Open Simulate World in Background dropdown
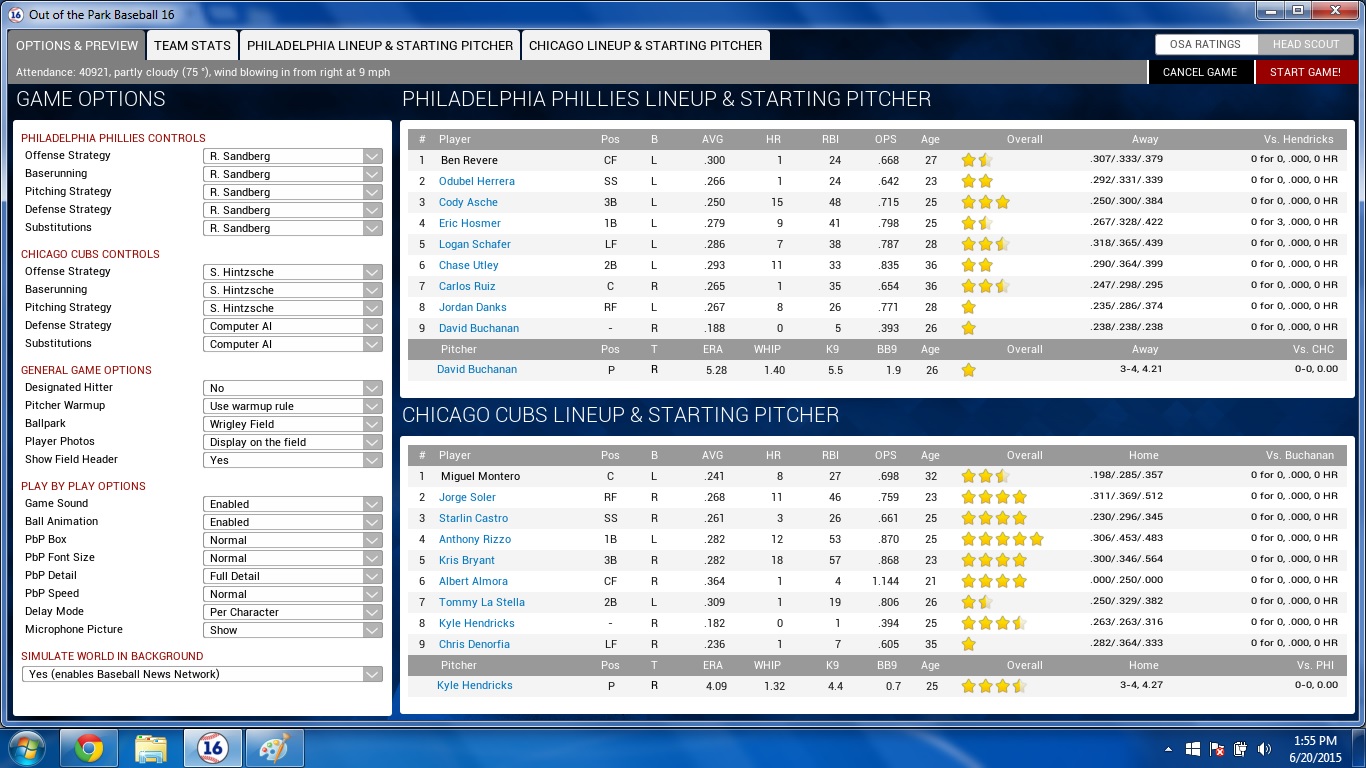The height and width of the screenshot is (768, 1366). 202,674
